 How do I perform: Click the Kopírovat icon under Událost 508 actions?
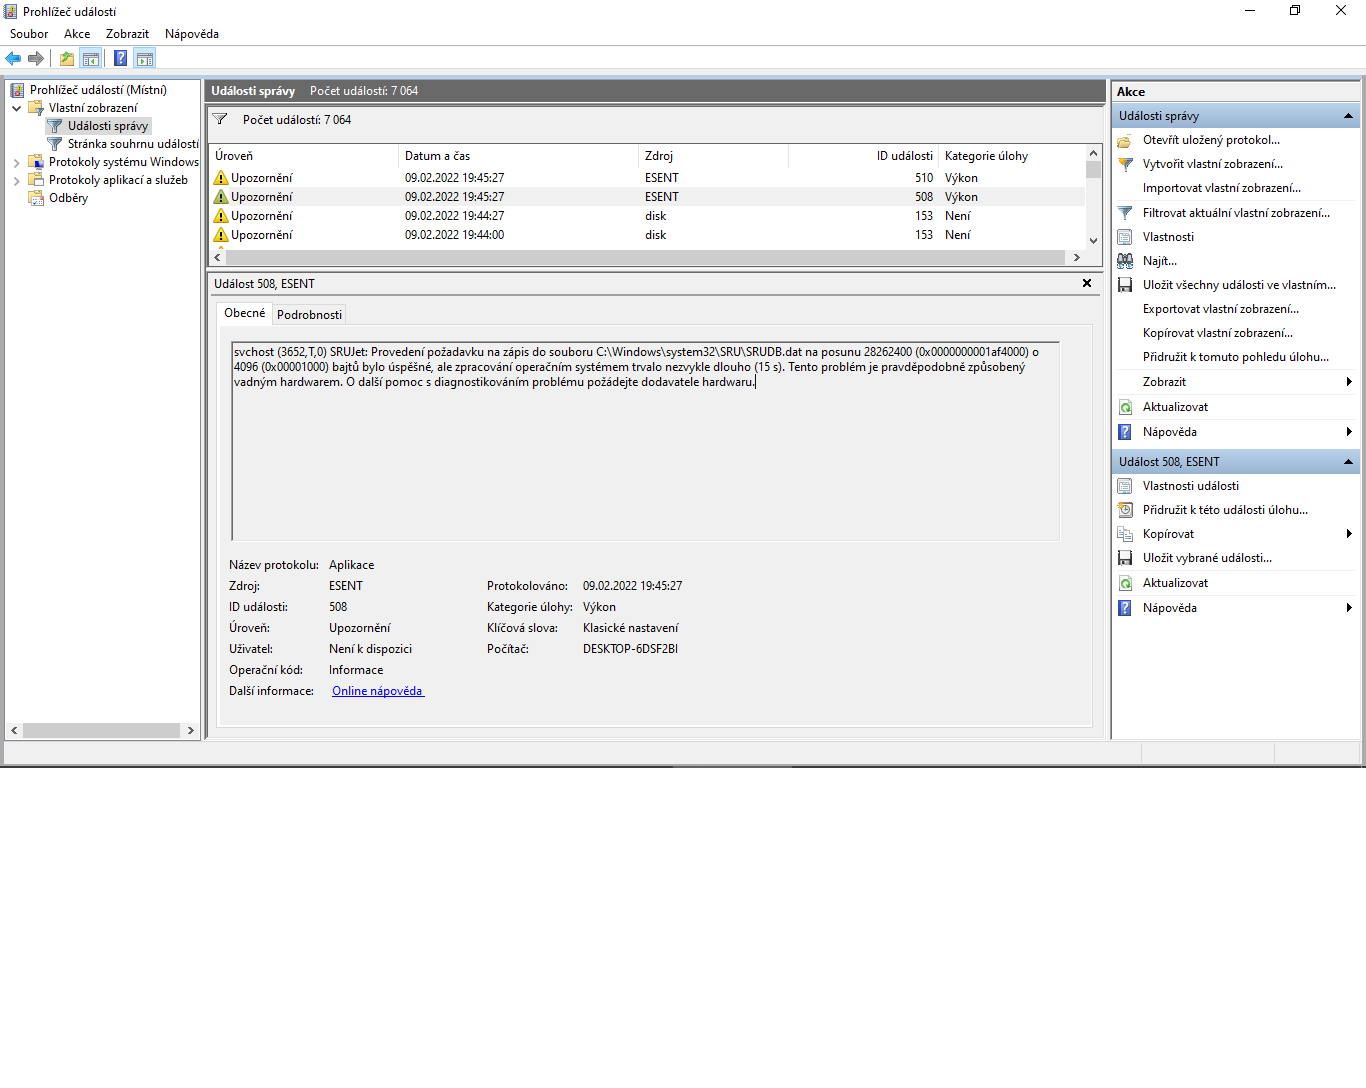1125,534
